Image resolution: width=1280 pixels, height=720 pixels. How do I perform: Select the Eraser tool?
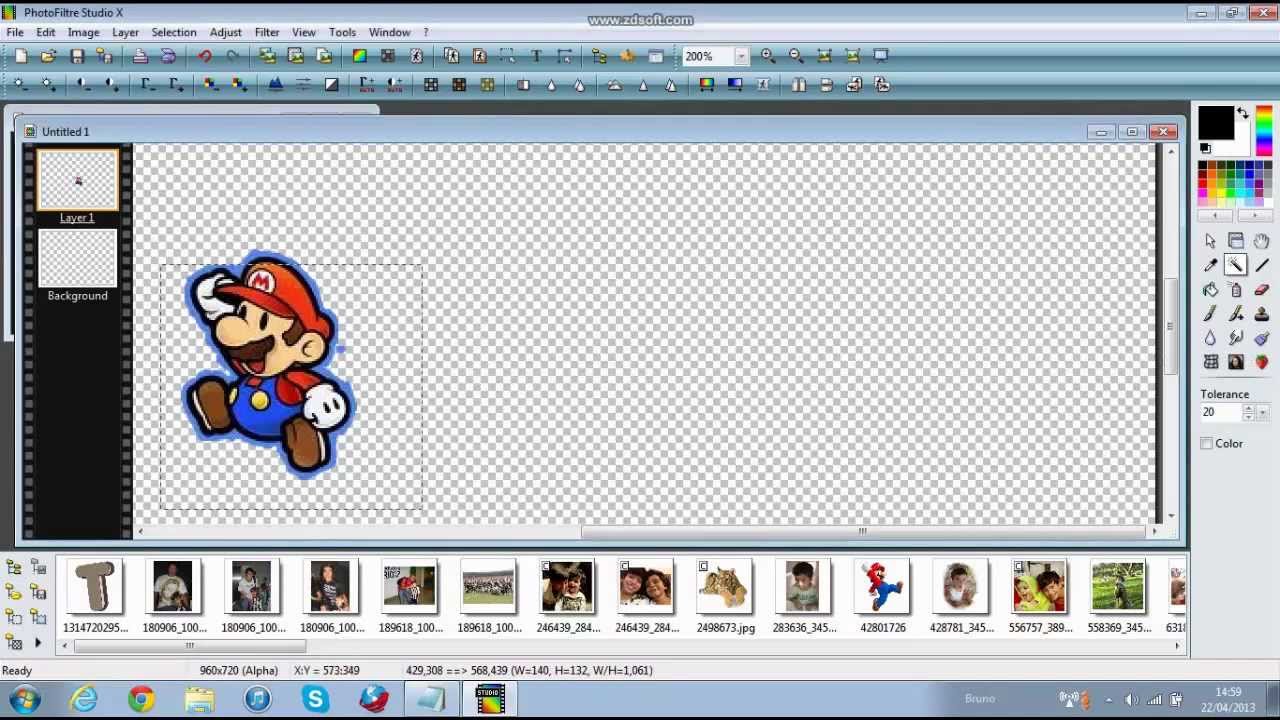pyautogui.click(x=1261, y=289)
